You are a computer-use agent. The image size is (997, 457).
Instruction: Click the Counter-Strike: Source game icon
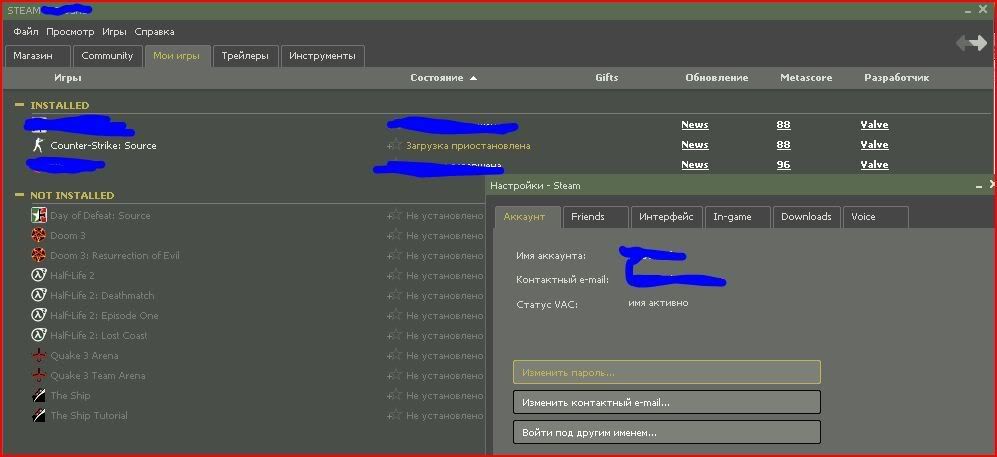39,146
